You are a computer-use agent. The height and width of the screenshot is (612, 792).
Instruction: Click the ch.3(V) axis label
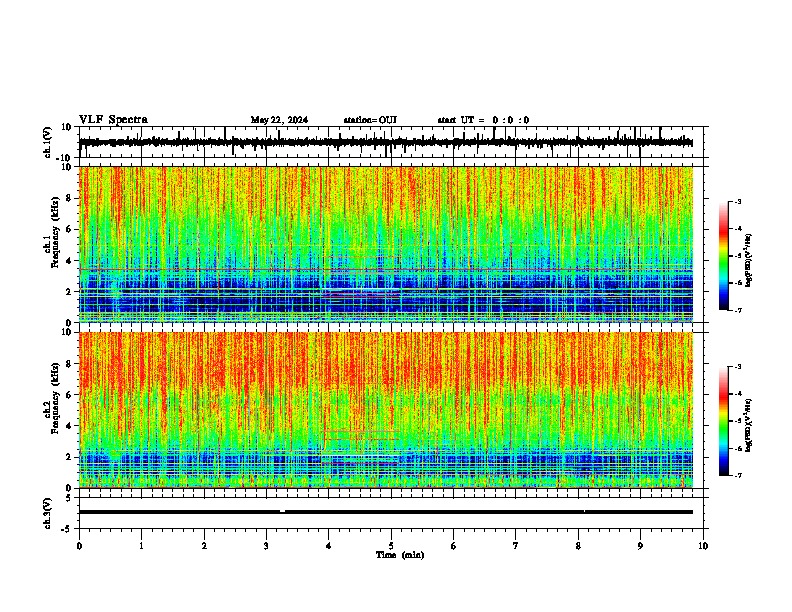[48, 513]
